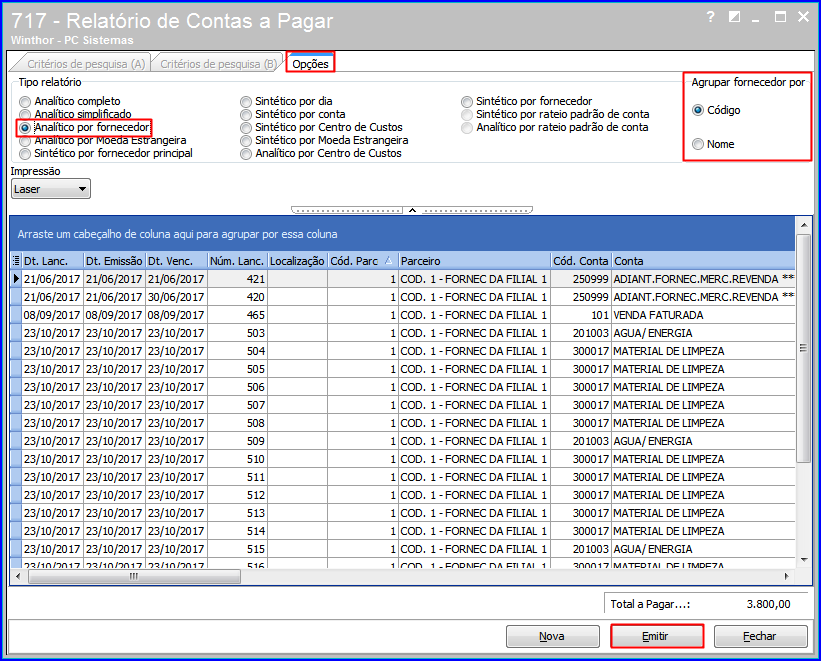The image size is (821, 661).
Task: Toggle sort on Cód. Parc column header
Action: click(x=363, y=260)
